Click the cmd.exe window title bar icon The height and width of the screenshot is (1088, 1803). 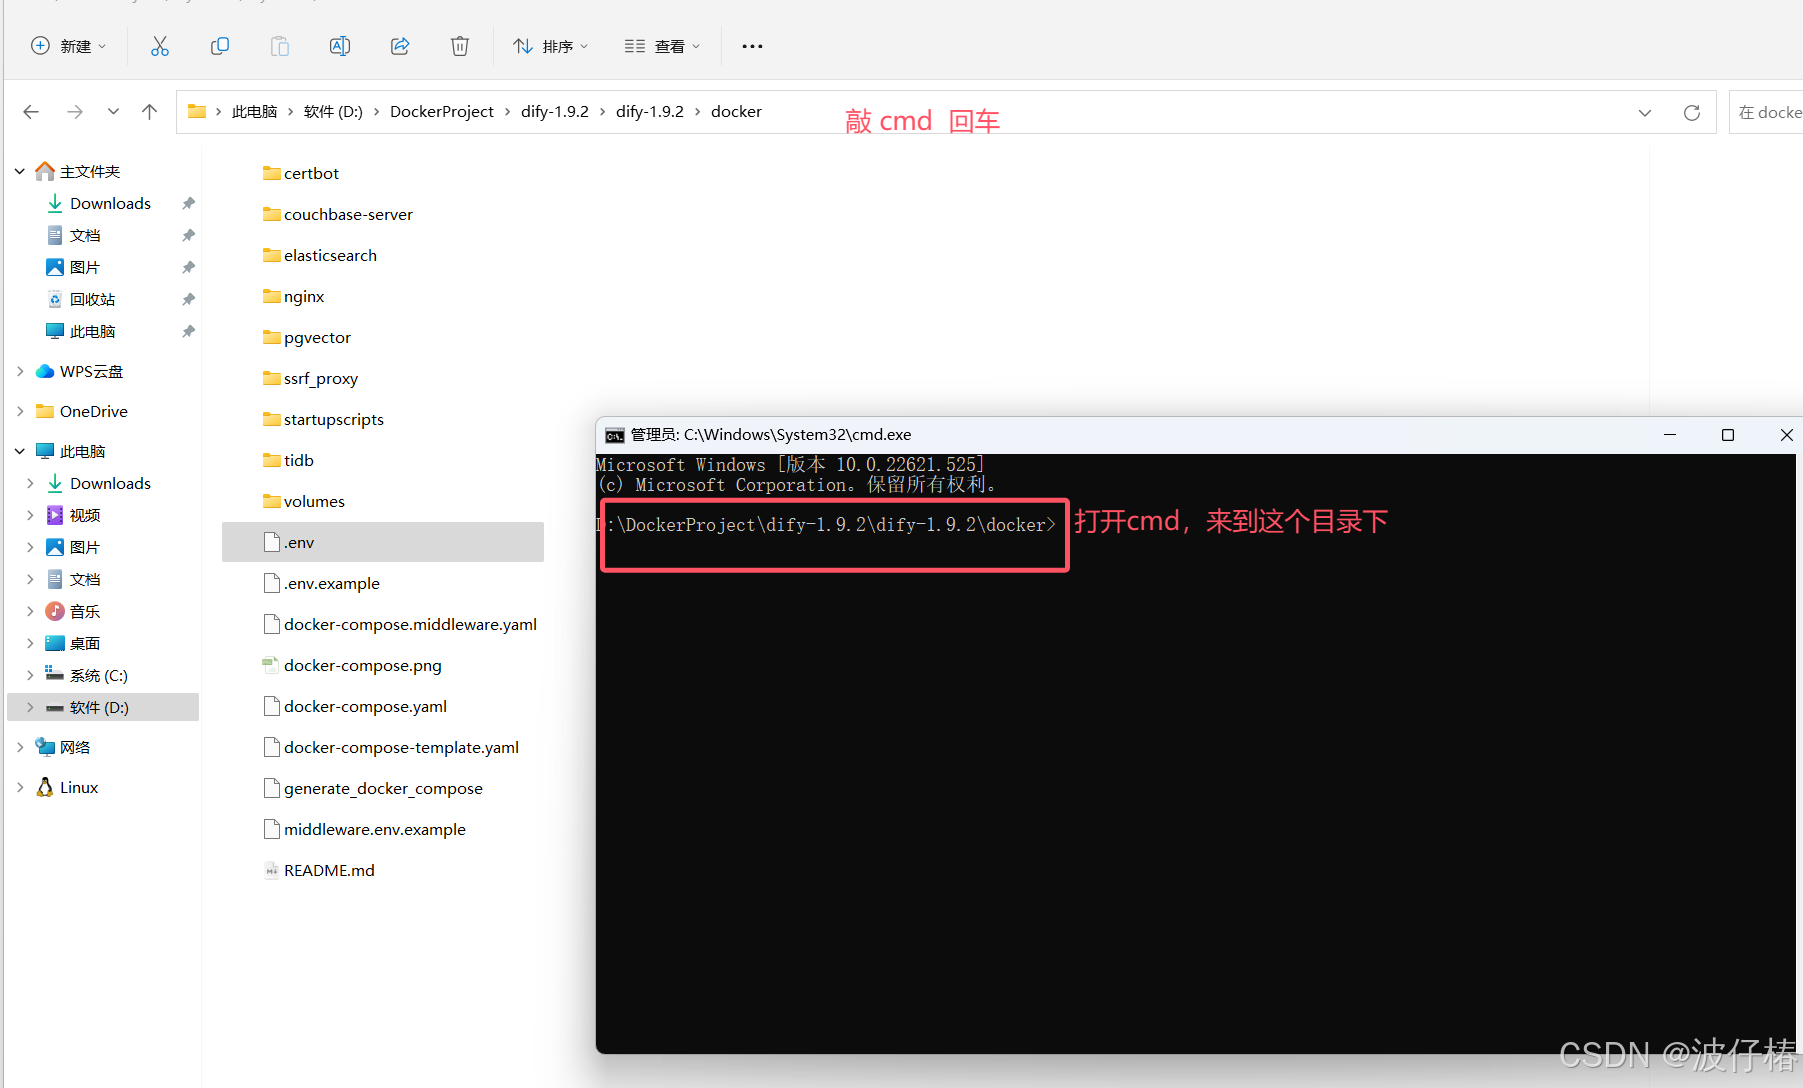point(614,435)
